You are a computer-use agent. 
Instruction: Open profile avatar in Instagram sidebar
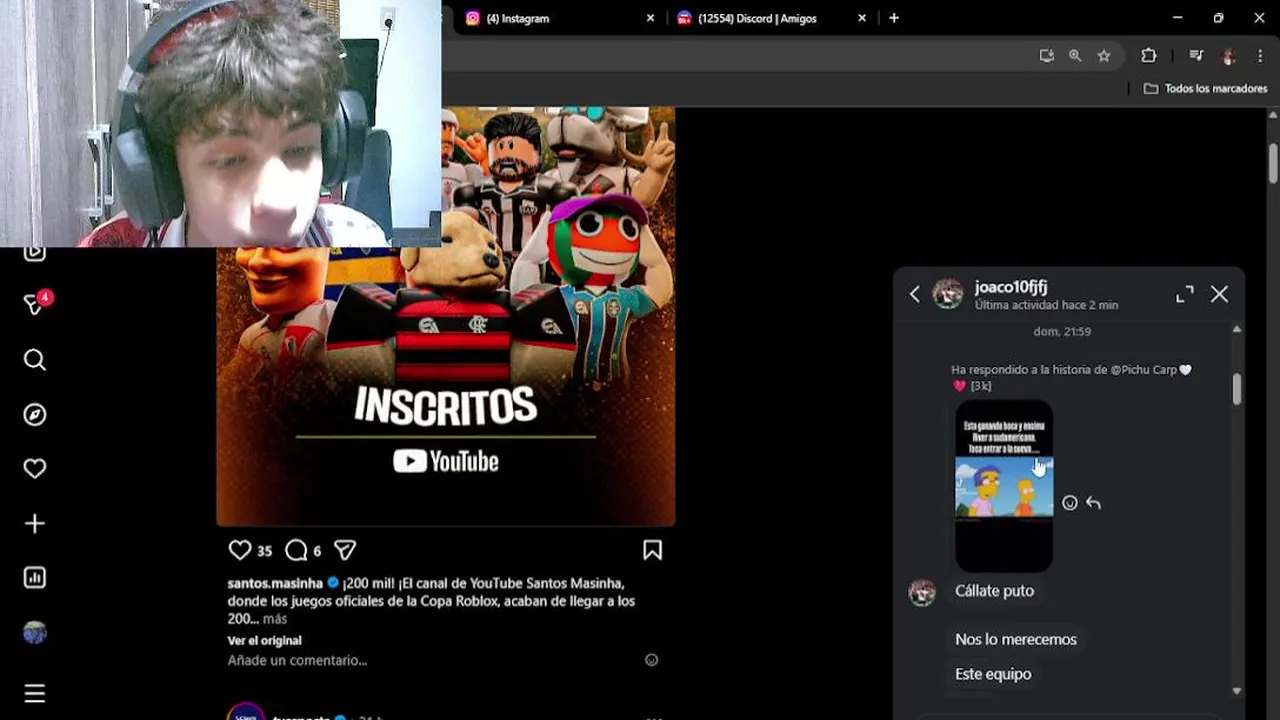click(x=35, y=632)
